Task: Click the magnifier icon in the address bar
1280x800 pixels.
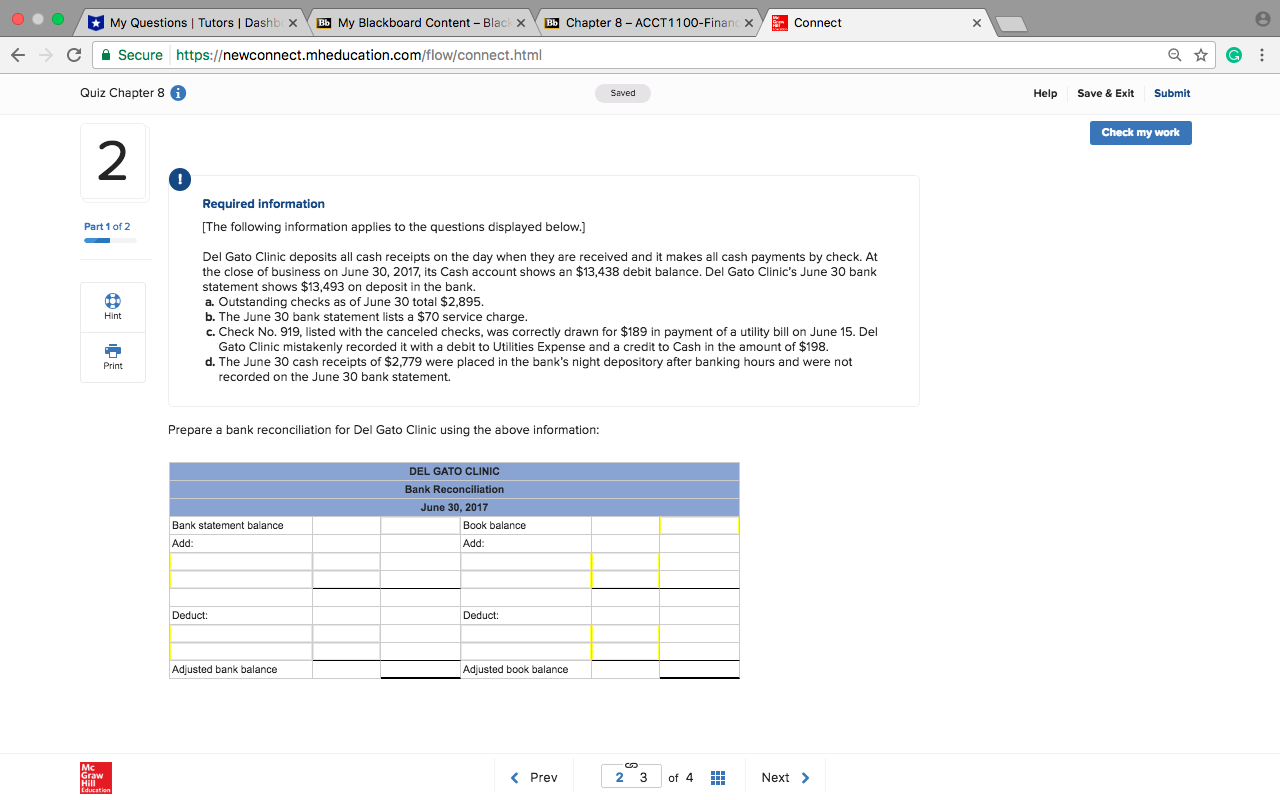Action: click(x=1173, y=55)
